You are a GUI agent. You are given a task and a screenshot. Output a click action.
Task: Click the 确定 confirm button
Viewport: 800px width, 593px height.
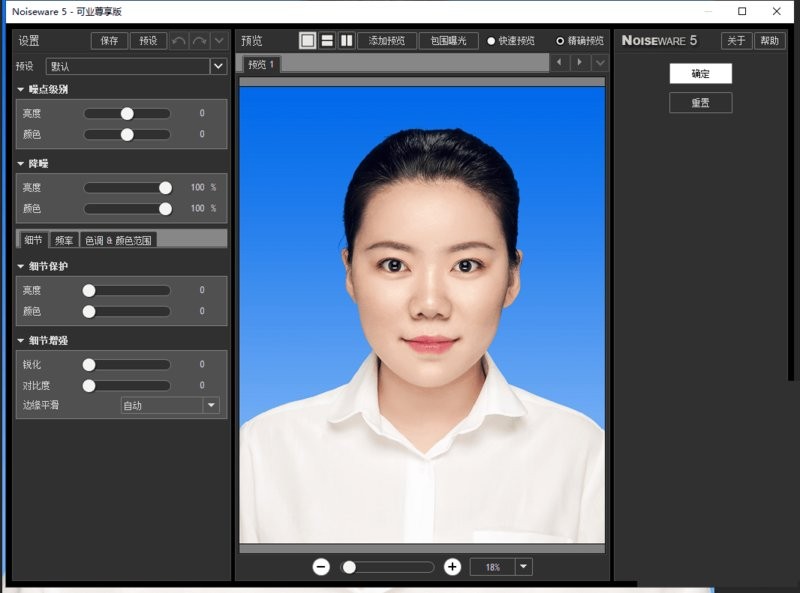(x=700, y=74)
